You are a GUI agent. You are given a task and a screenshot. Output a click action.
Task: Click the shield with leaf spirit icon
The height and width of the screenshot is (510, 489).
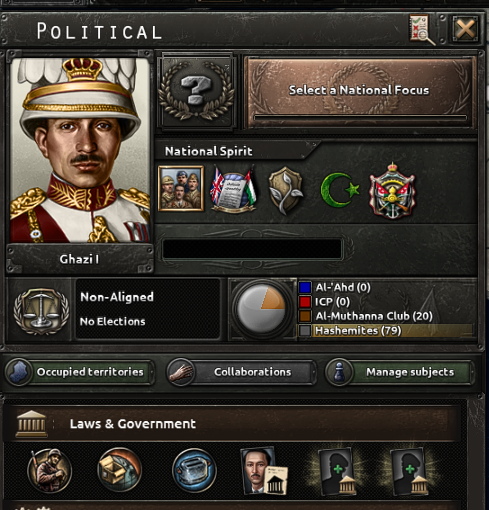pyautogui.click(x=286, y=190)
